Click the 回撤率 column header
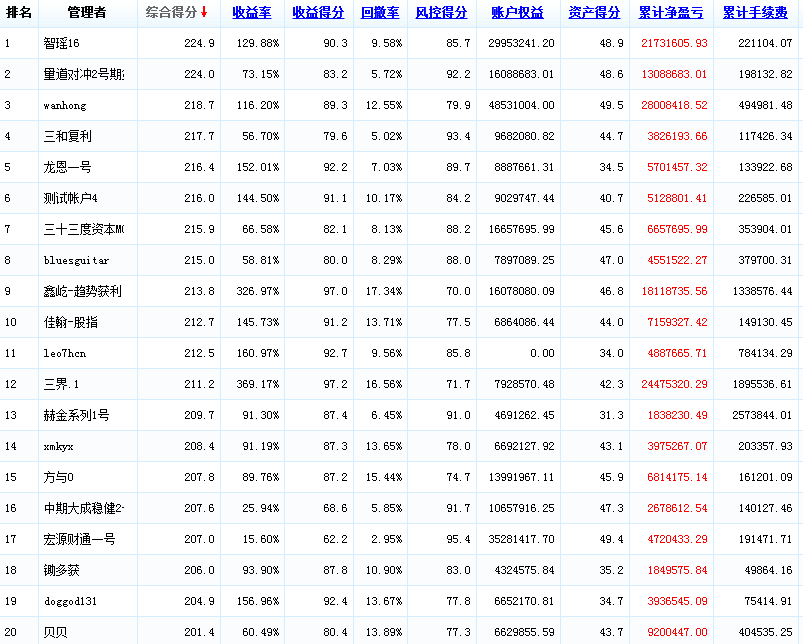Viewport: 803px width, 644px height. [380, 13]
